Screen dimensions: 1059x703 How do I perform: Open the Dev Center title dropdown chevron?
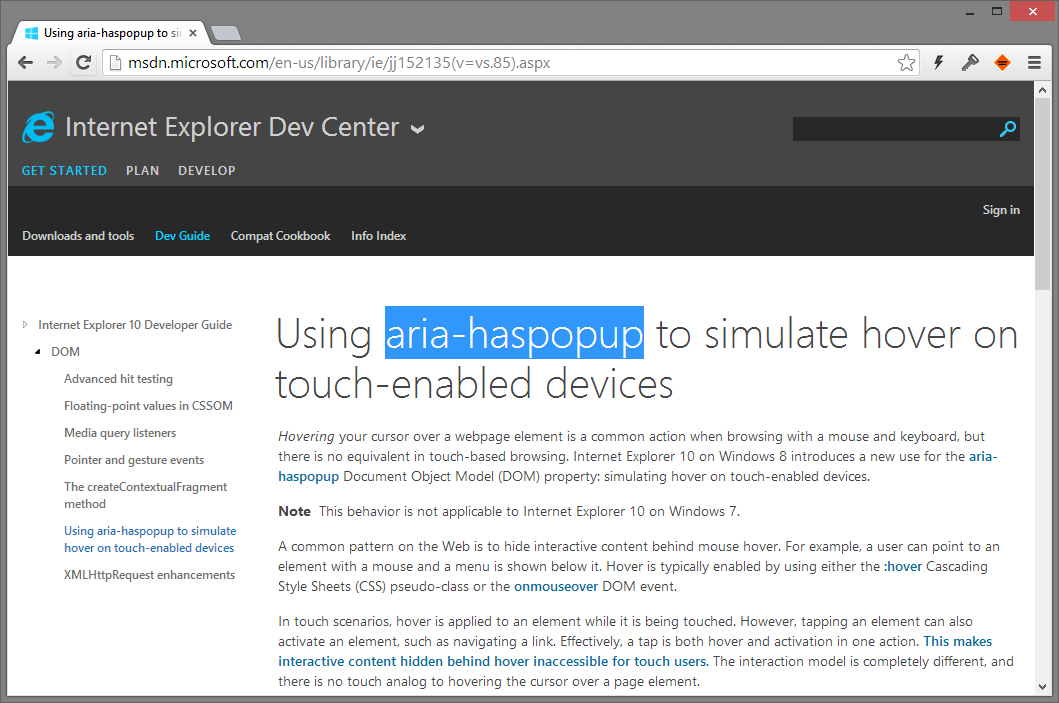[417, 129]
